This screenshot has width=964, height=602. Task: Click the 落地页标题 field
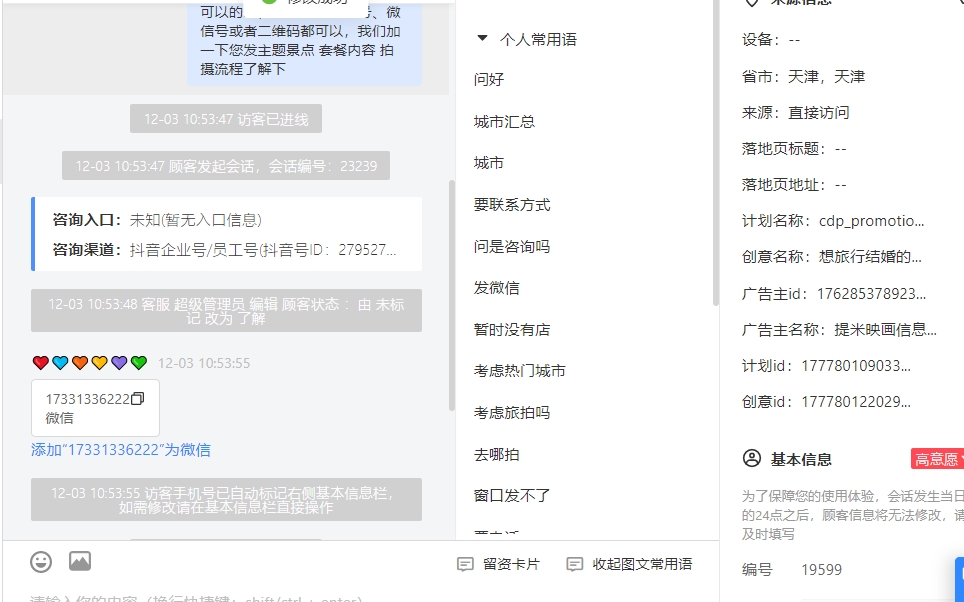(794, 149)
